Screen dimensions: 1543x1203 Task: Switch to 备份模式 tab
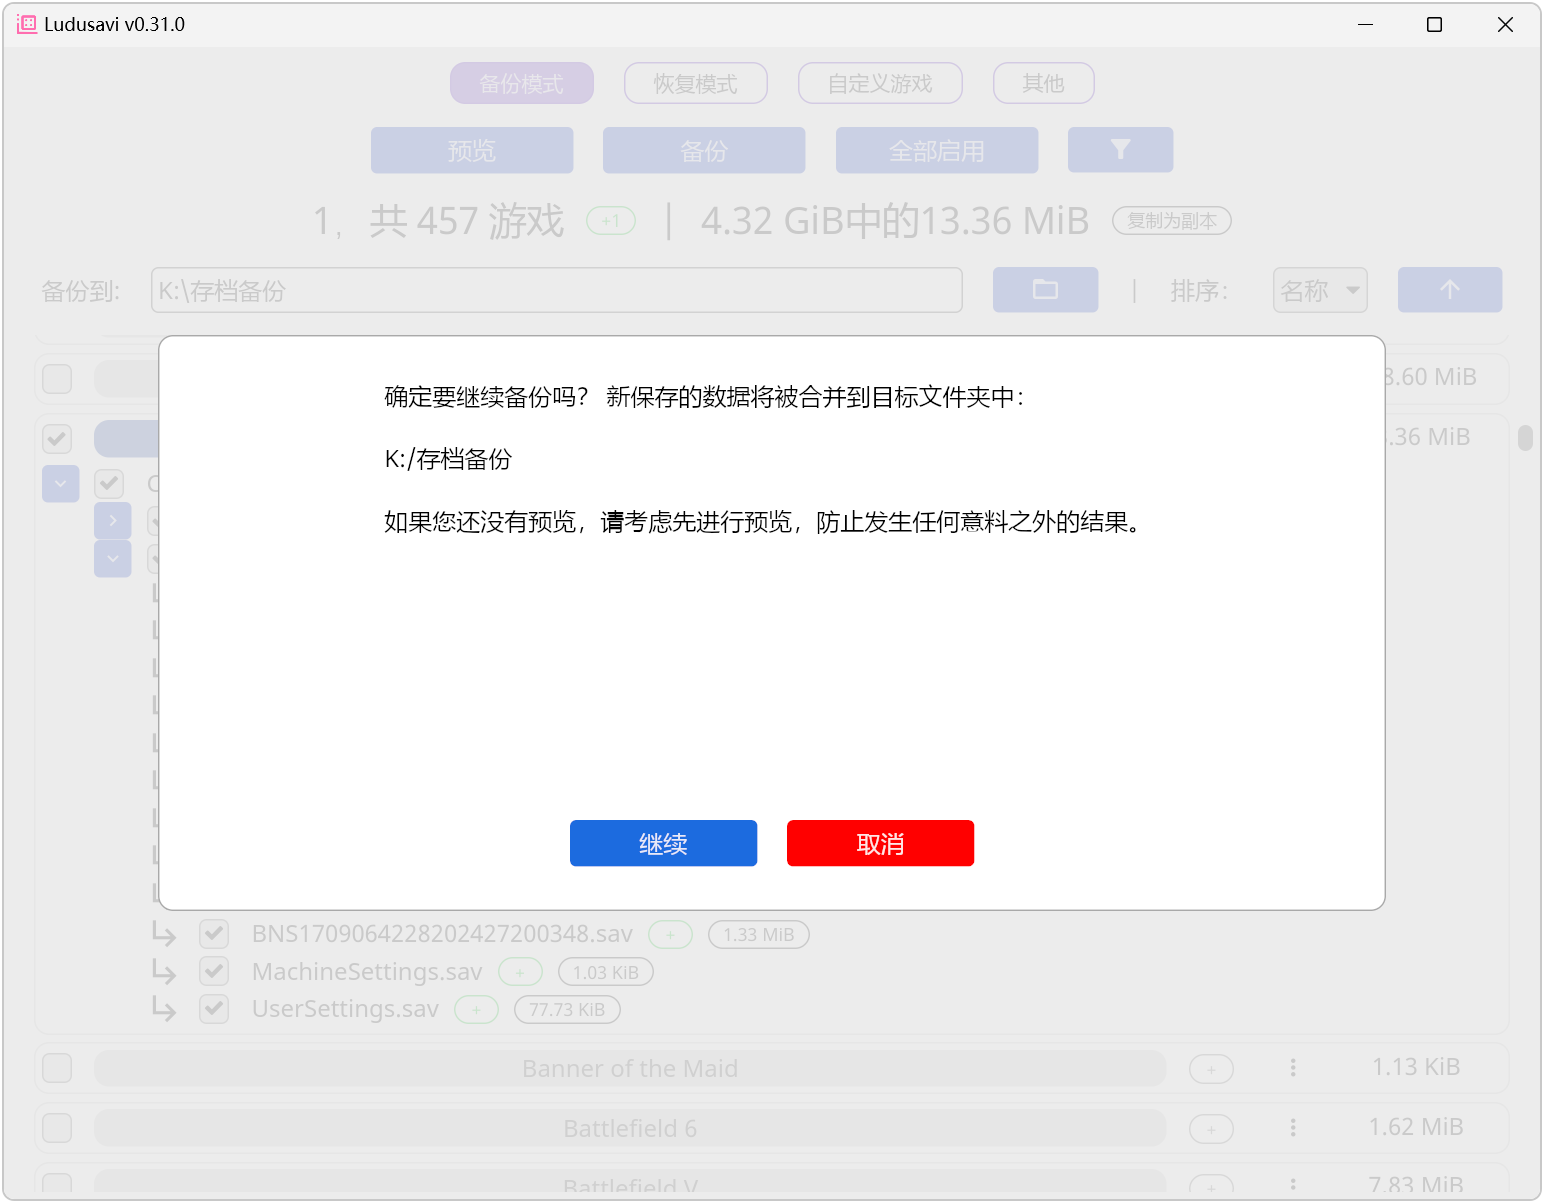pyautogui.click(x=522, y=83)
